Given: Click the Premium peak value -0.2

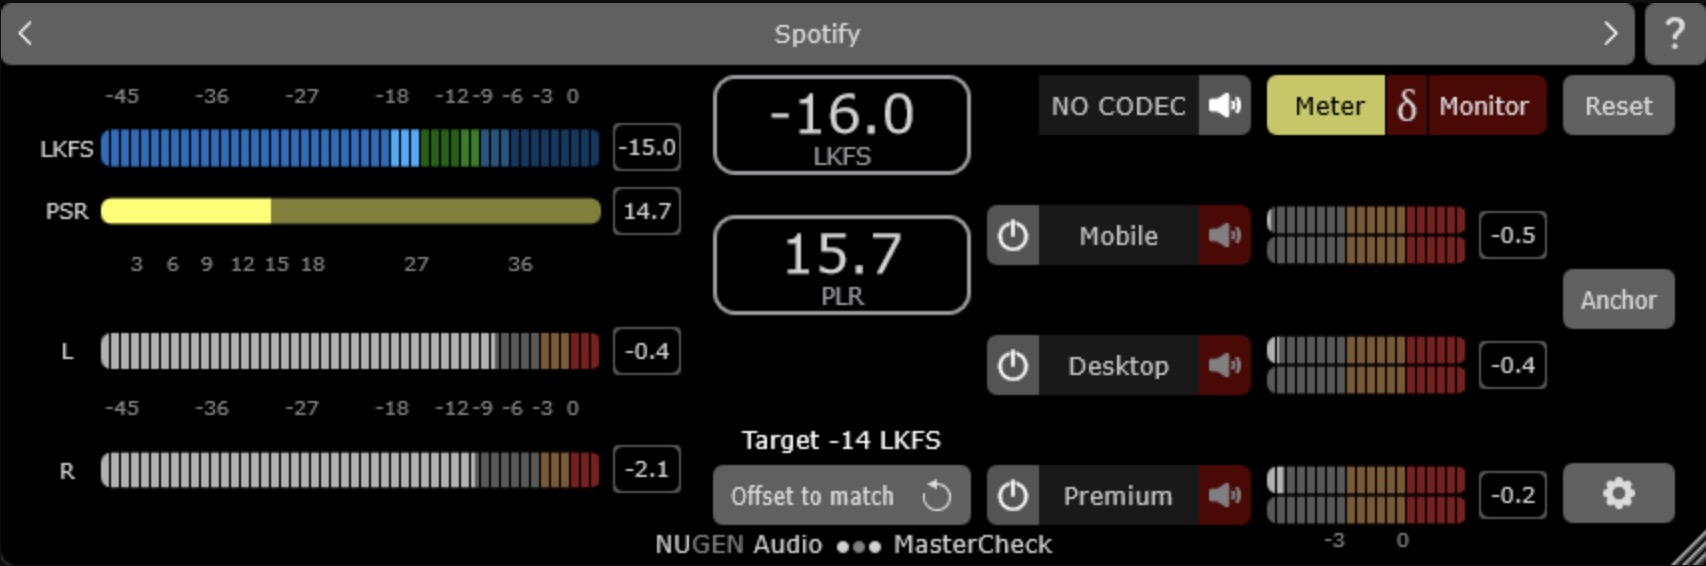Looking at the screenshot, I should pyautogui.click(x=1512, y=495).
